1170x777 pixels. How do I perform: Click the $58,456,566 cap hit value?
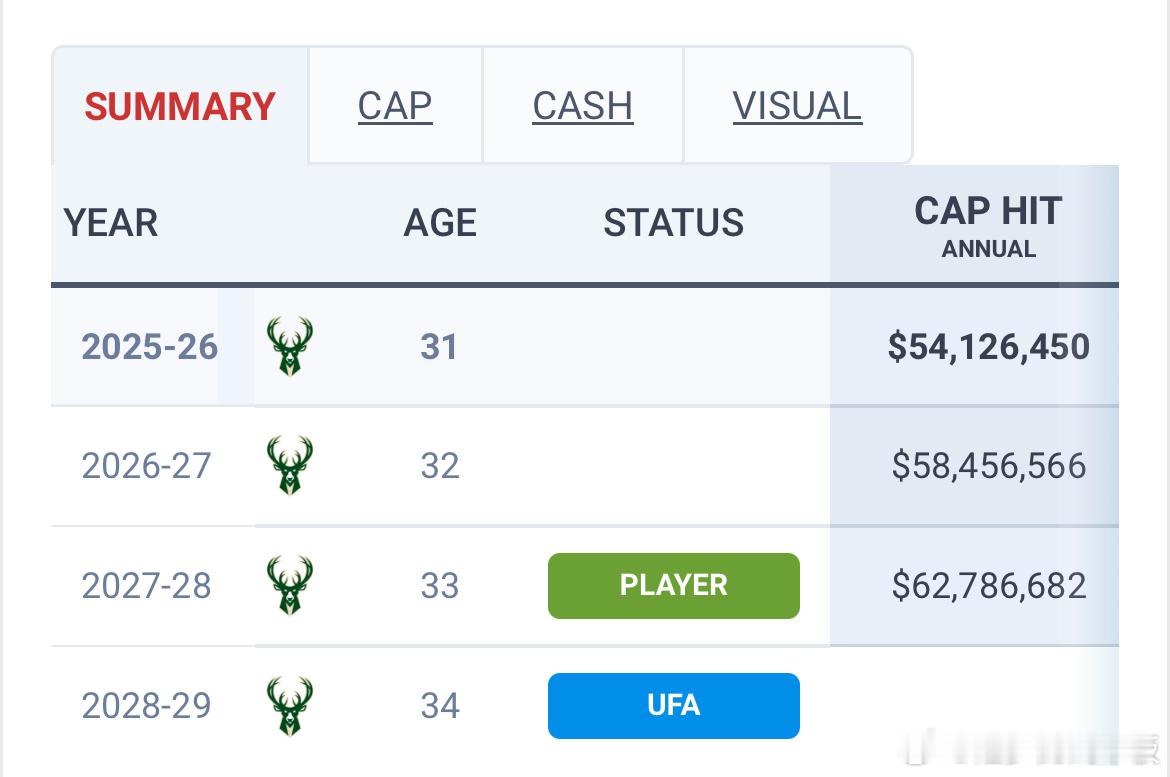point(989,466)
